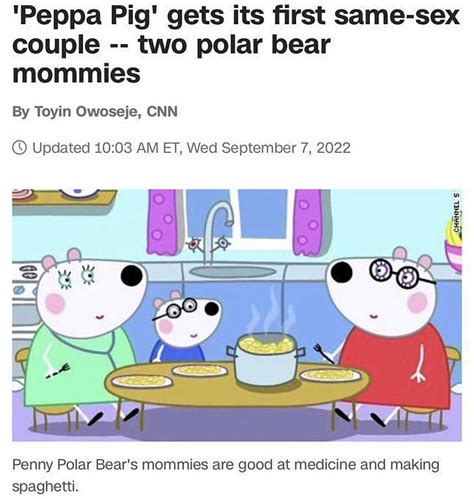Click CNN in the byline
The width and height of the screenshot is (474, 499).
tap(162, 111)
